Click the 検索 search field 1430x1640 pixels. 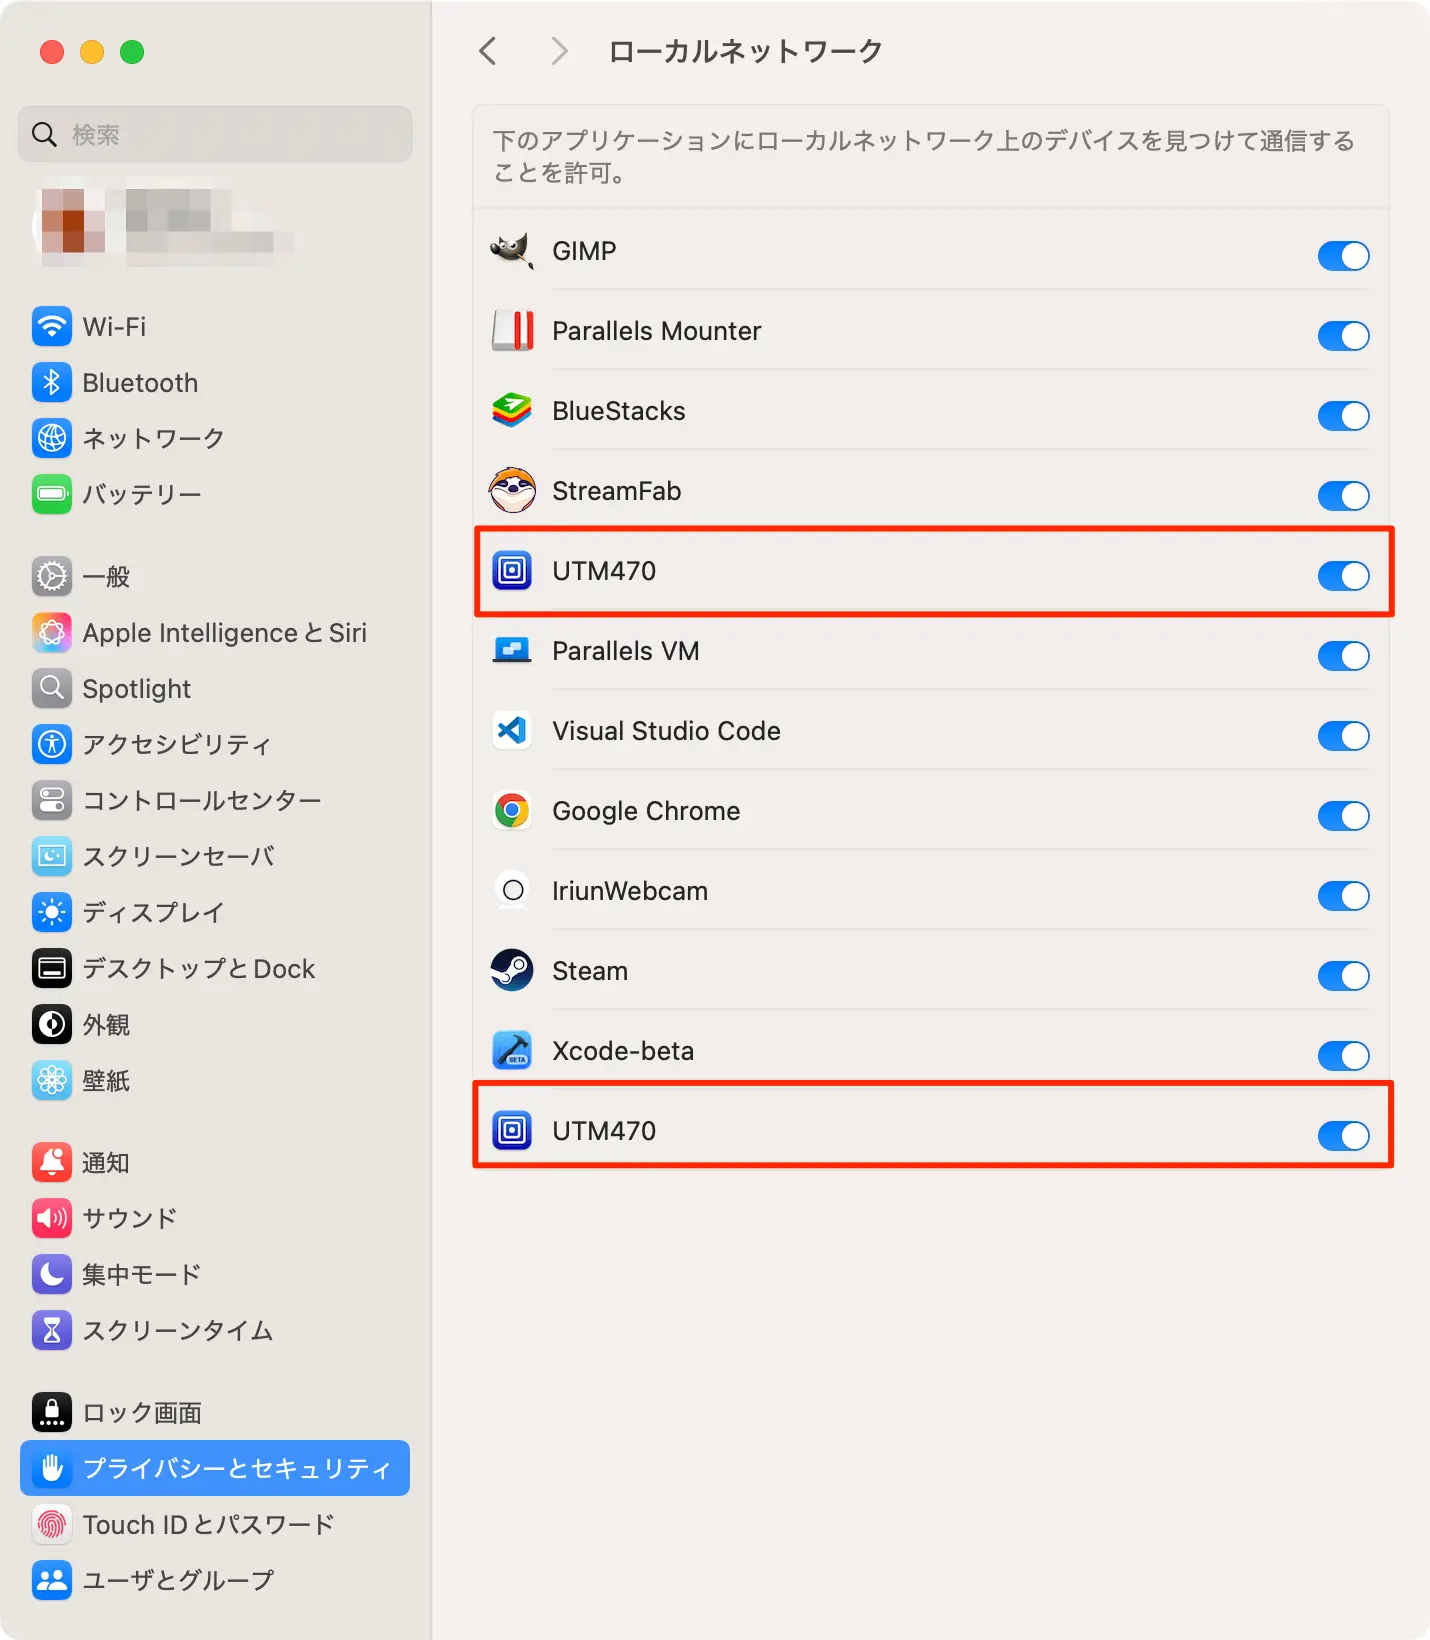click(x=215, y=134)
